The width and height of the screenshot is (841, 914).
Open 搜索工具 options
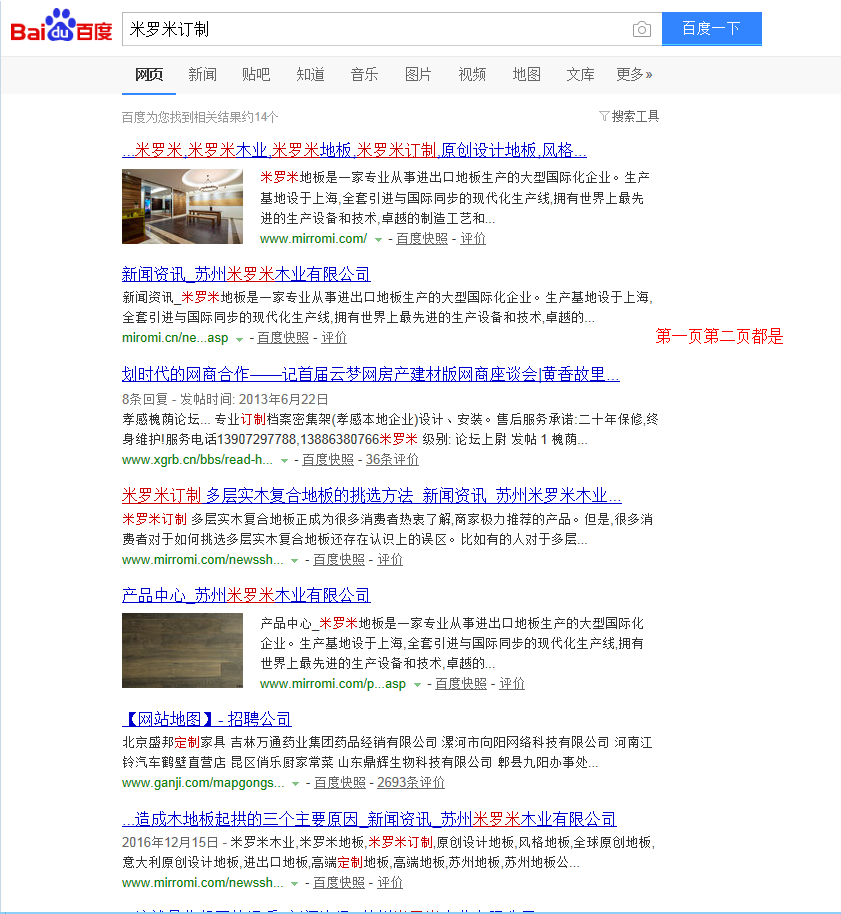[633, 116]
